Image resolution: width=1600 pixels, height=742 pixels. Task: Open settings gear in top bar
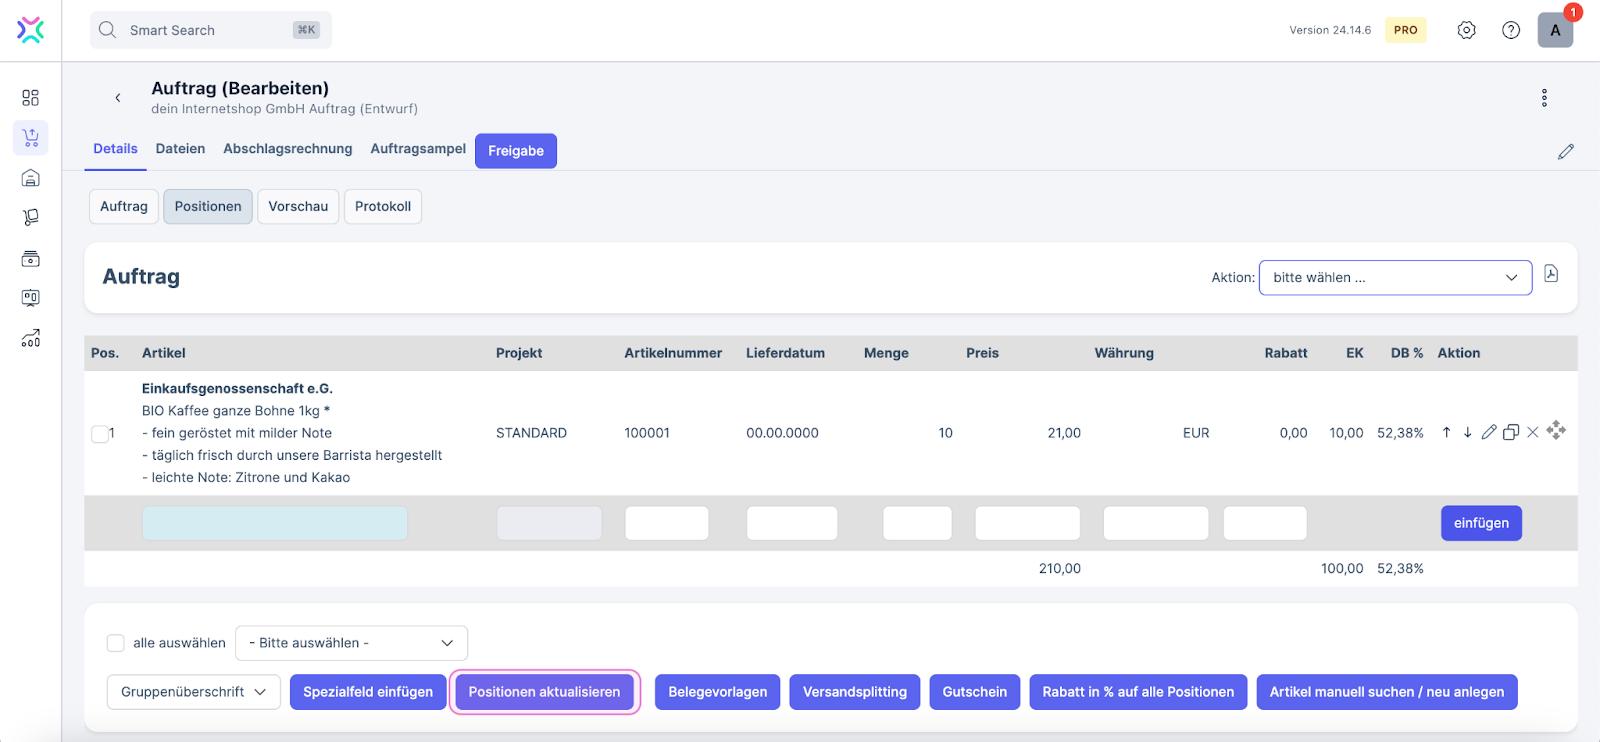pos(1466,30)
